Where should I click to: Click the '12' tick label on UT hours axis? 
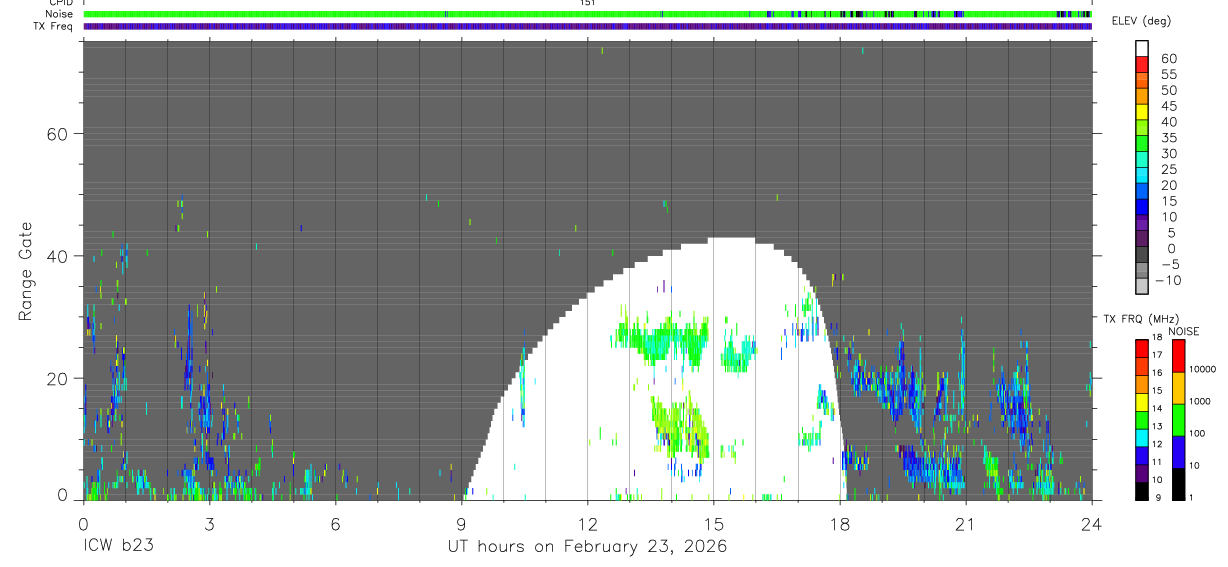pos(587,524)
